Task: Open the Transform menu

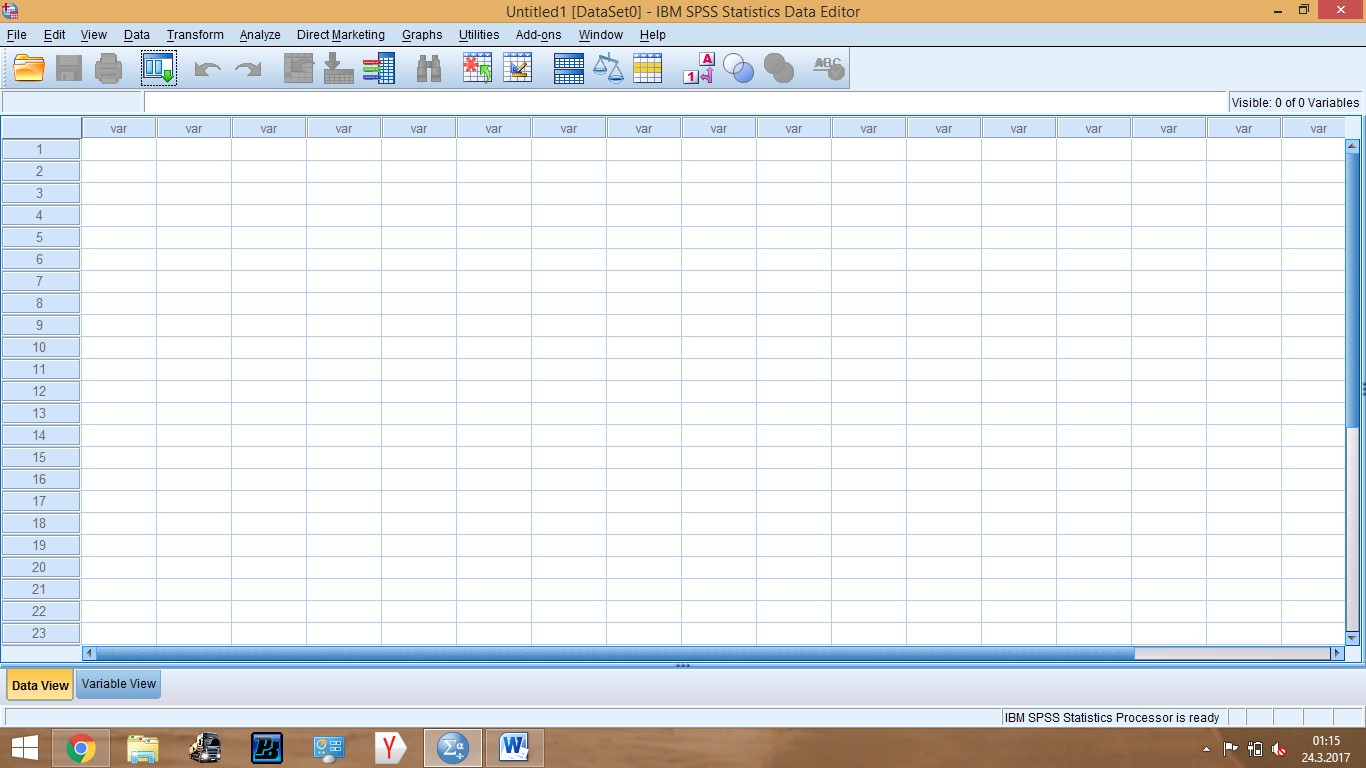Action: tap(195, 35)
